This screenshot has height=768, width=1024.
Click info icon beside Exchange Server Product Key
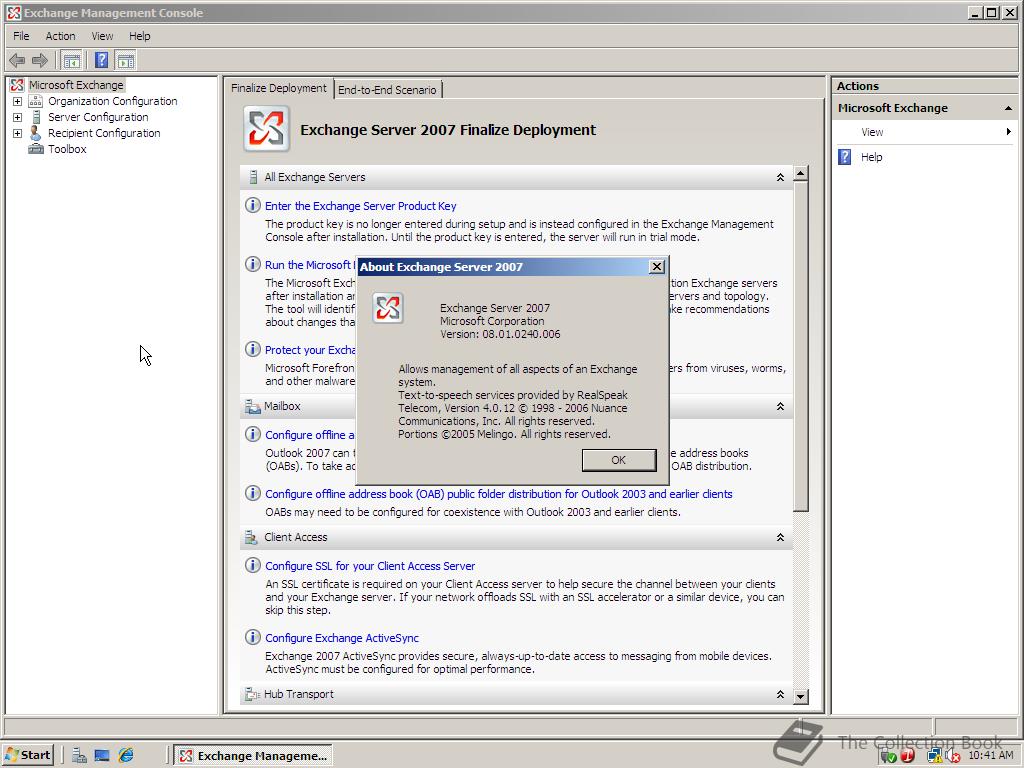point(253,205)
